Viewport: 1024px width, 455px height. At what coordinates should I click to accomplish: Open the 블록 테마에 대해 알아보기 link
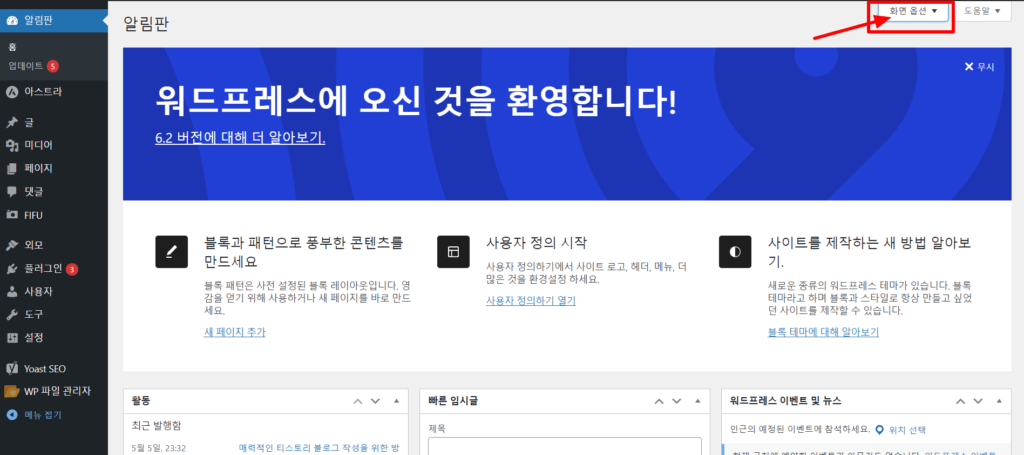click(824, 332)
